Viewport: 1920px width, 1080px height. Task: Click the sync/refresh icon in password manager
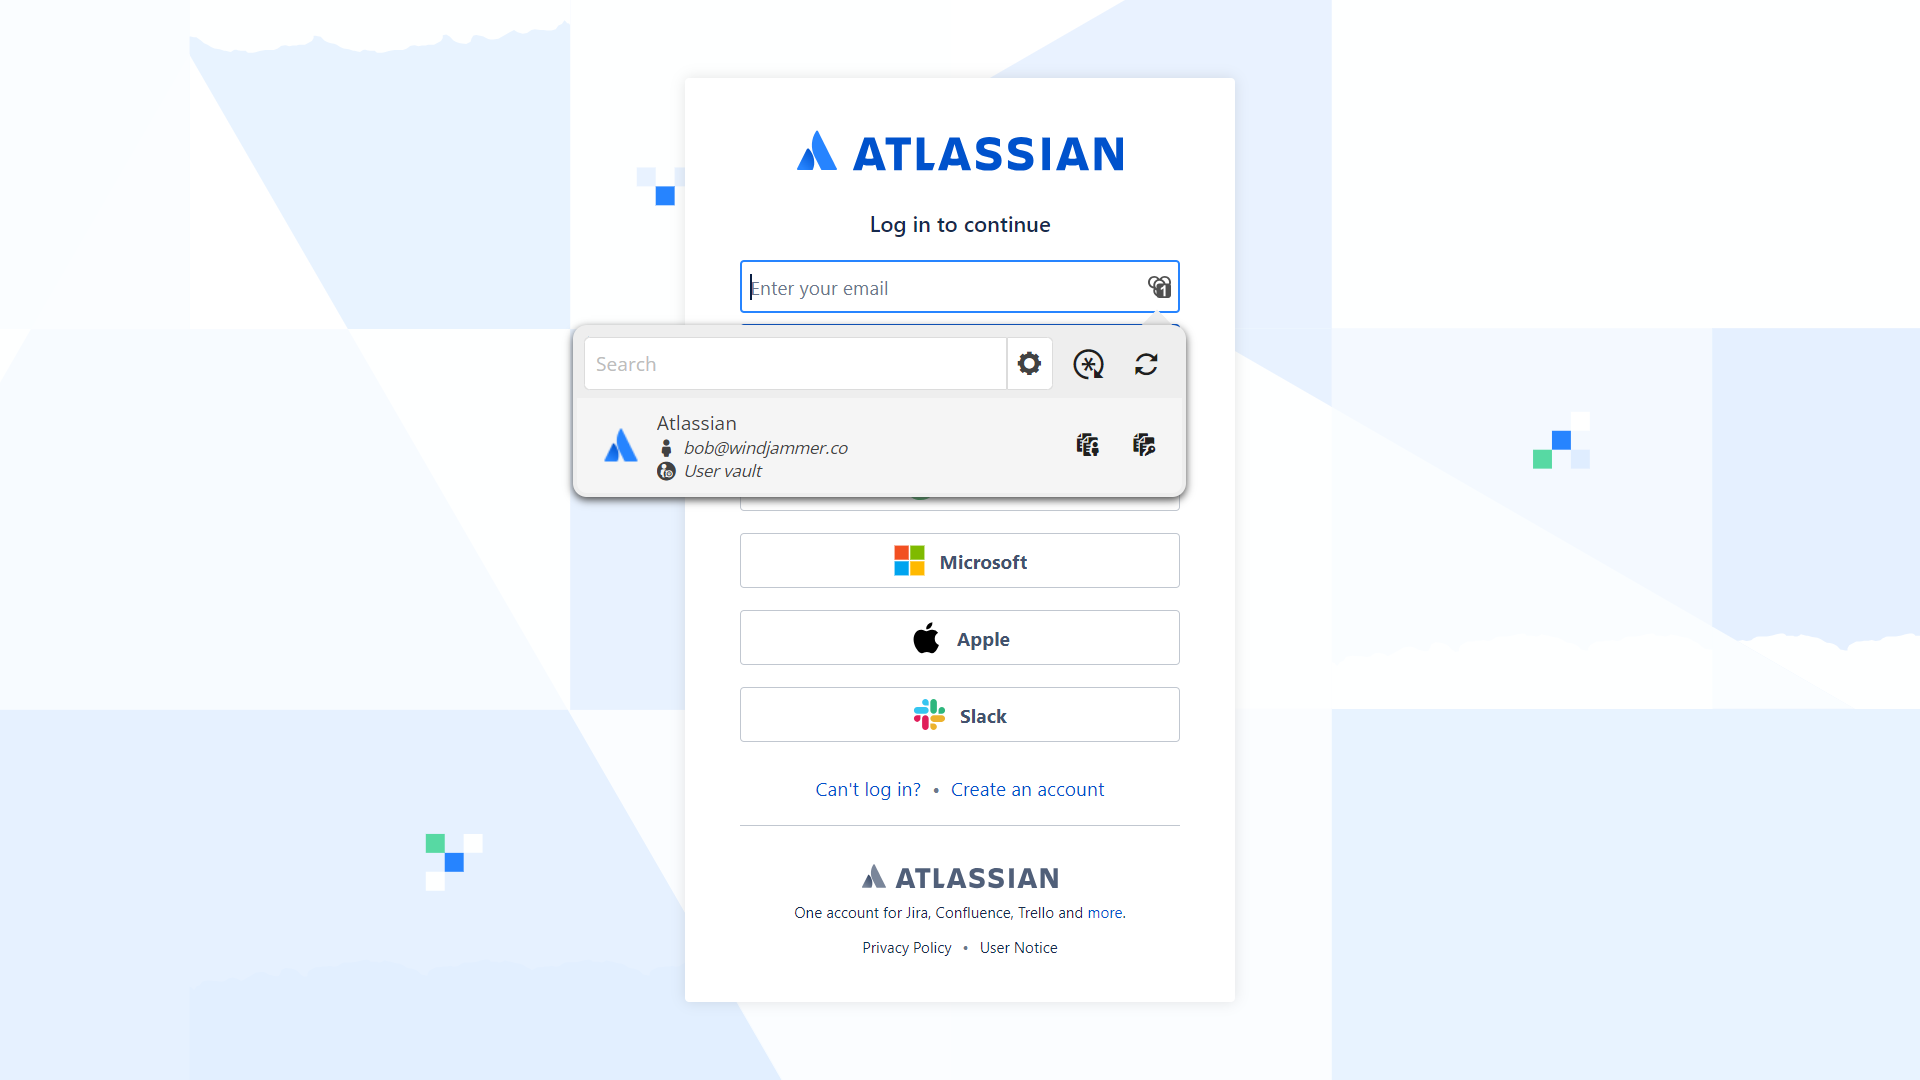(x=1145, y=363)
